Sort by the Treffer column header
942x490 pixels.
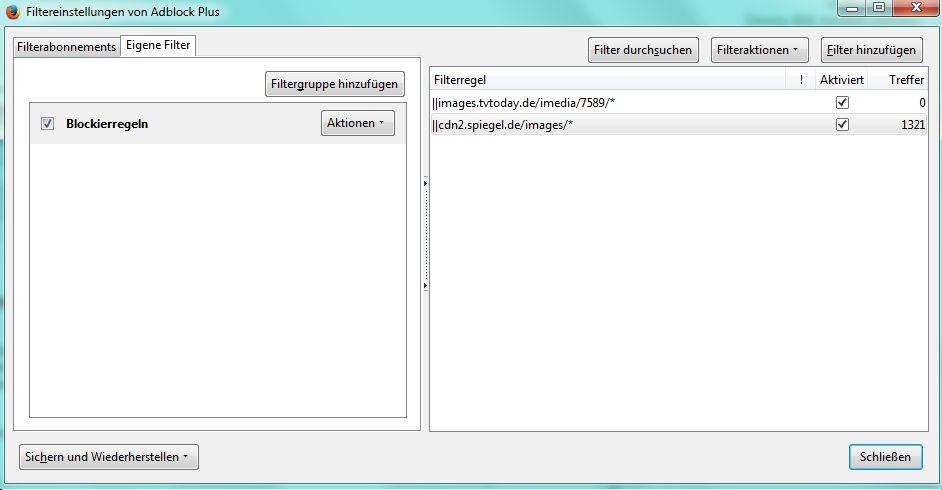point(898,79)
